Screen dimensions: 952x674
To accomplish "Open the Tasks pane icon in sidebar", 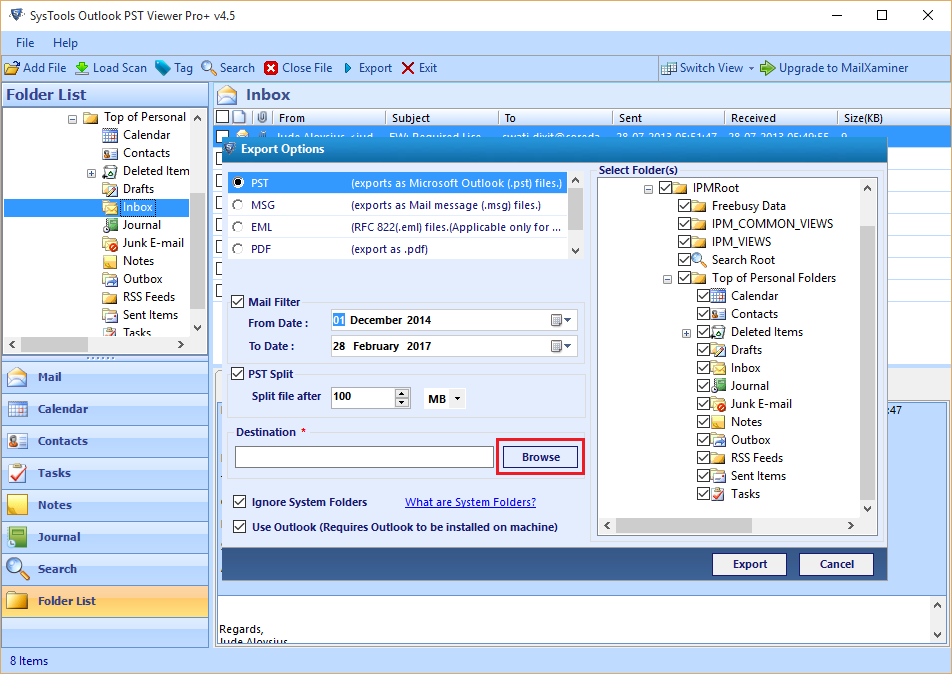I will (18, 473).
